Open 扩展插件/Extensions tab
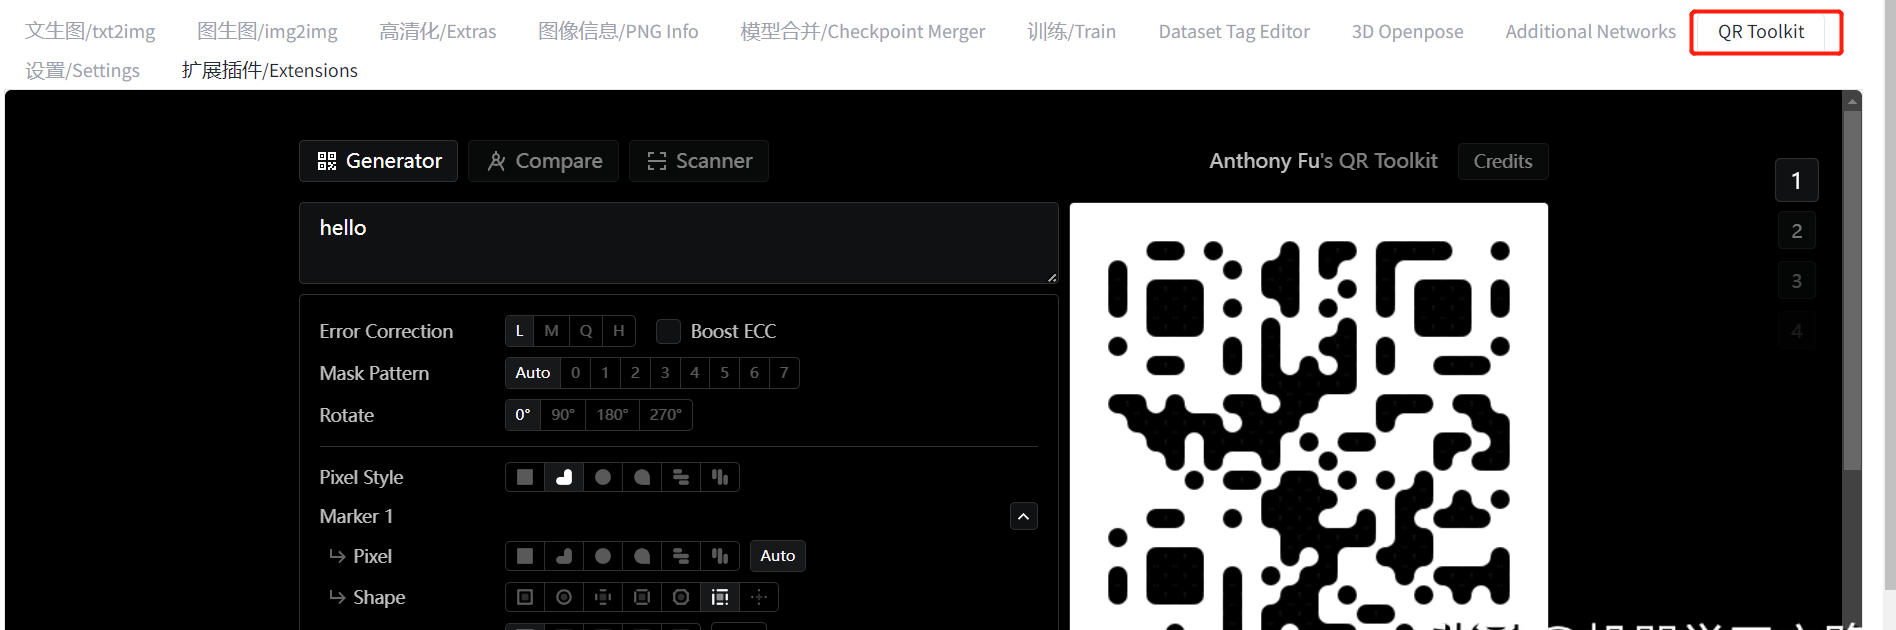The image size is (1896, 630). [269, 70]
